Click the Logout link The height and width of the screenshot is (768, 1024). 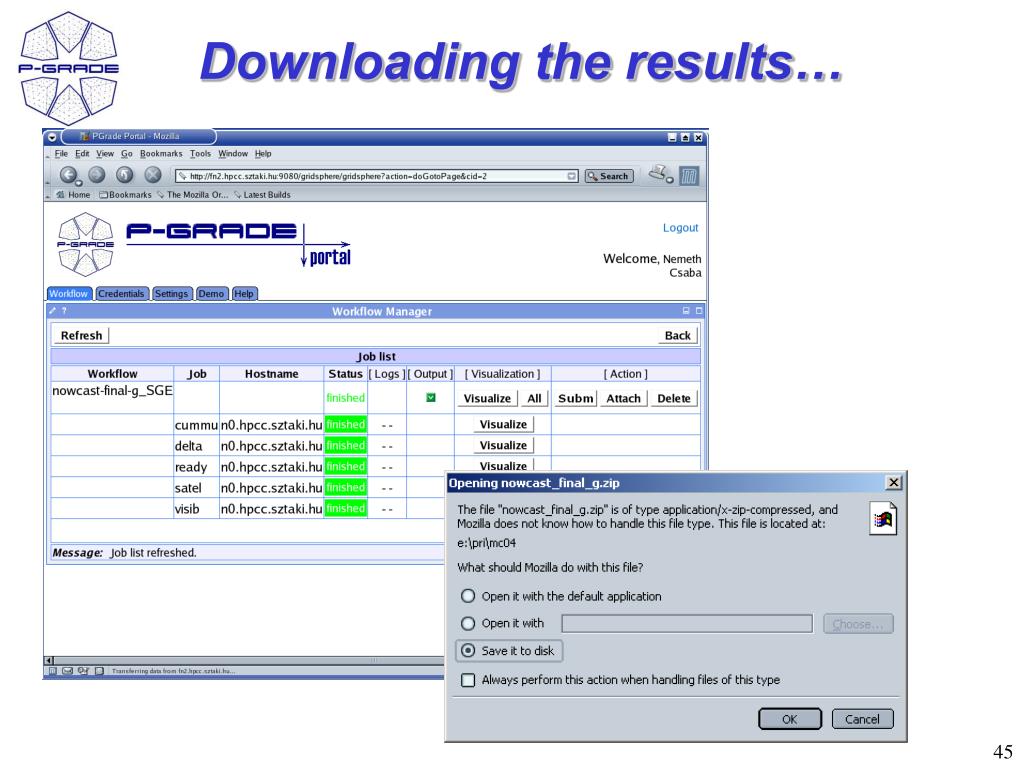(x=680, y=227)
